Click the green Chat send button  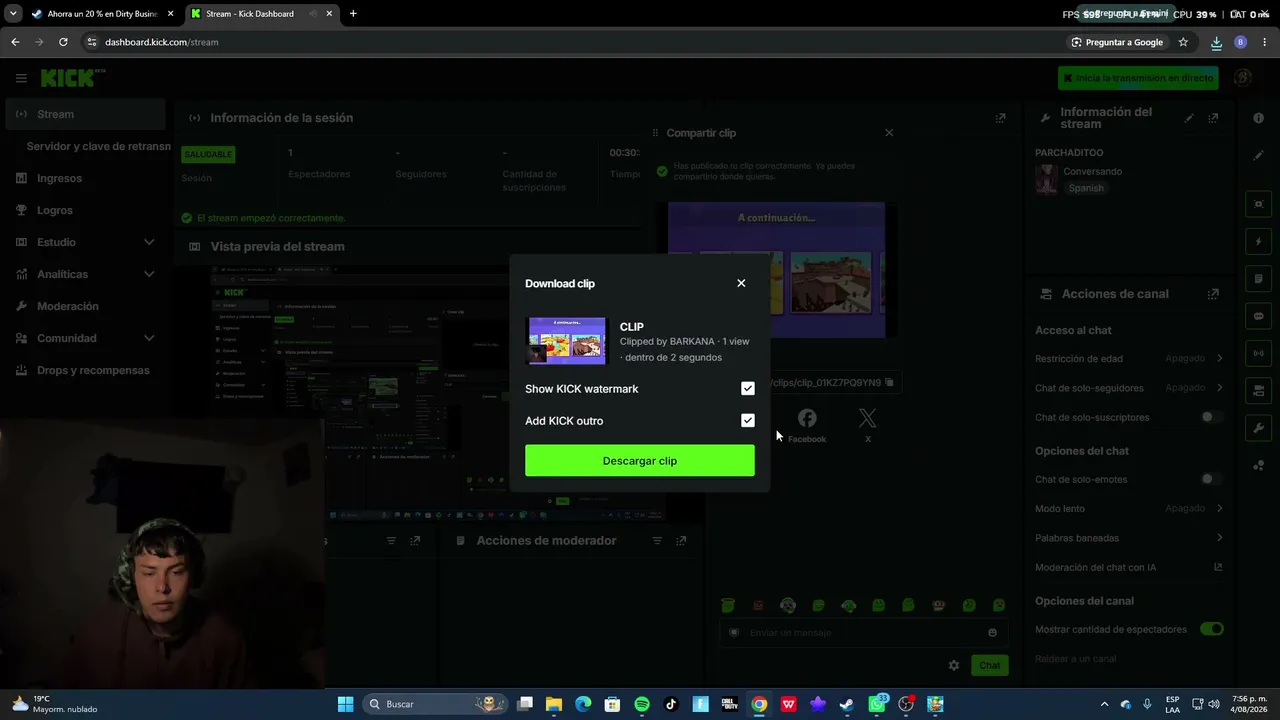(x=989, y=665)
